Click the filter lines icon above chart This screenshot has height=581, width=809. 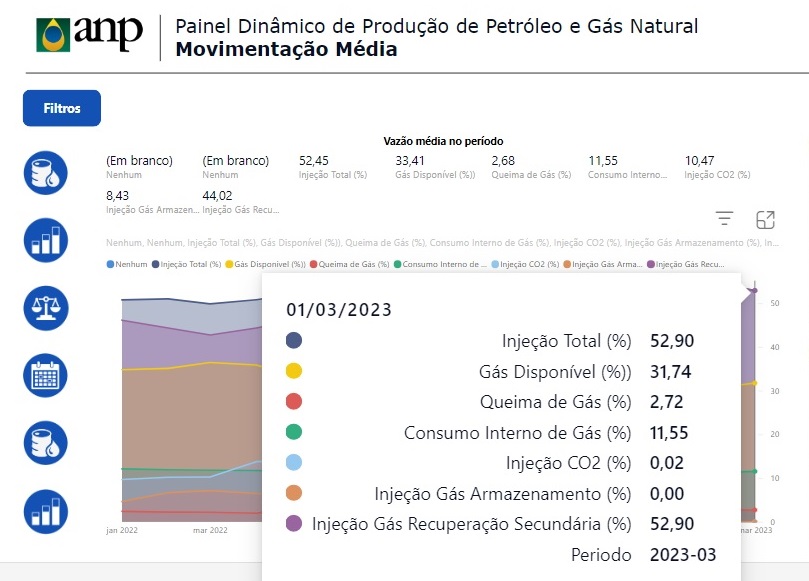pyautogui.click(x=724, y=219)
